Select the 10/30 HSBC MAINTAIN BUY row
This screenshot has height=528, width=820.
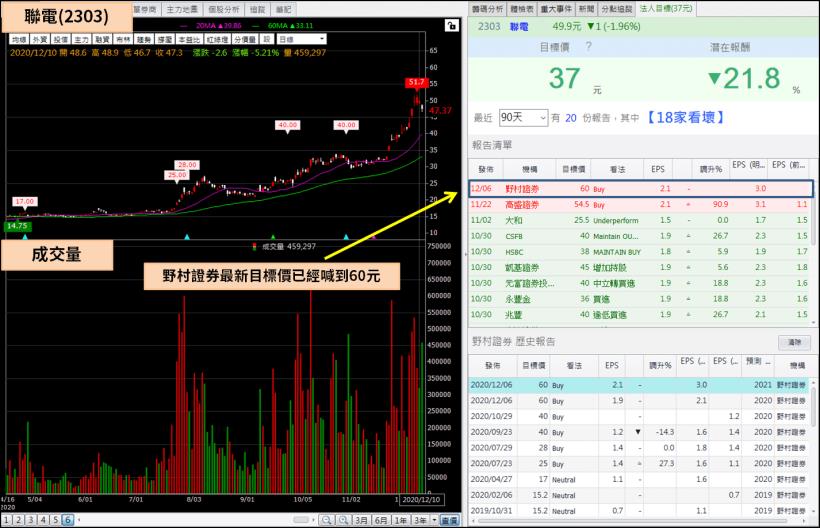pyautogui.click(x=641, y=251)
